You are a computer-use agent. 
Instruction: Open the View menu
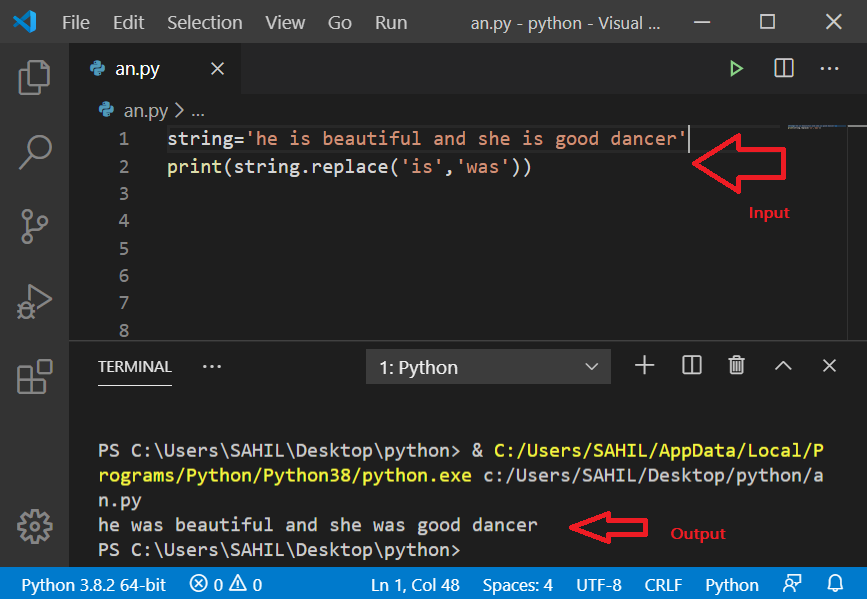click(x=285, y=23)
